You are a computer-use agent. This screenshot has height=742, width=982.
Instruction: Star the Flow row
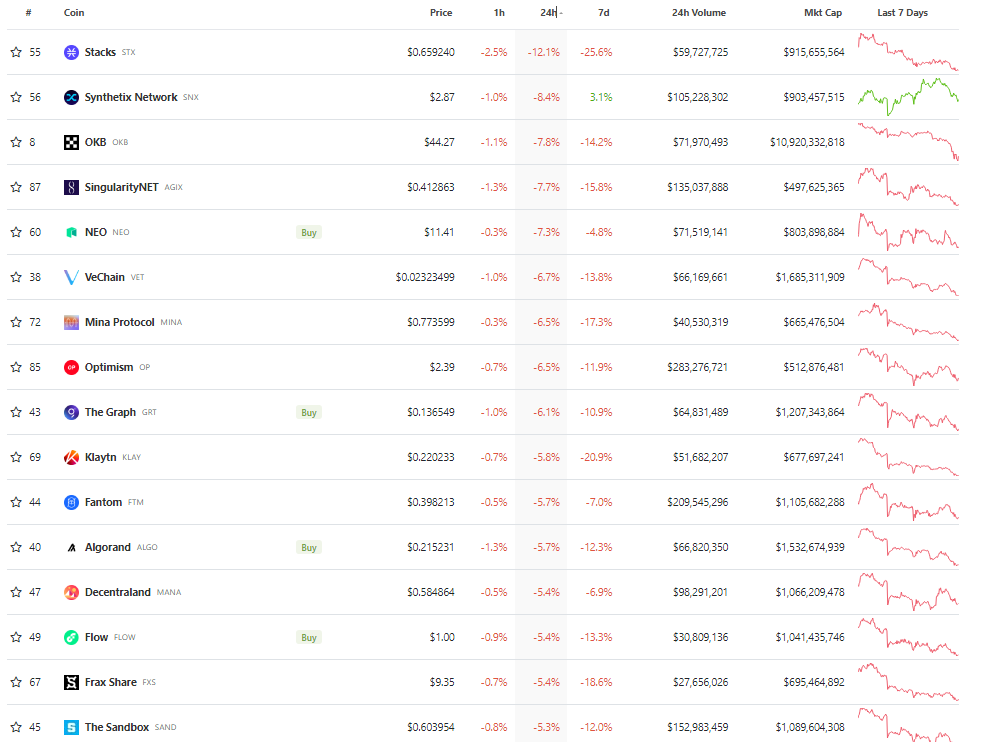point(16,637)
